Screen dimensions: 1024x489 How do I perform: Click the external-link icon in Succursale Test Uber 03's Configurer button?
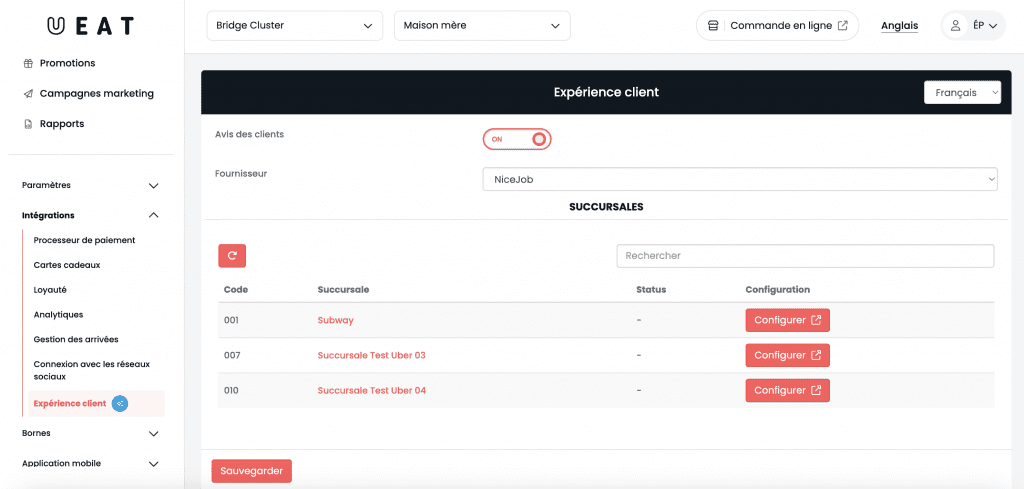coord(816,355)
